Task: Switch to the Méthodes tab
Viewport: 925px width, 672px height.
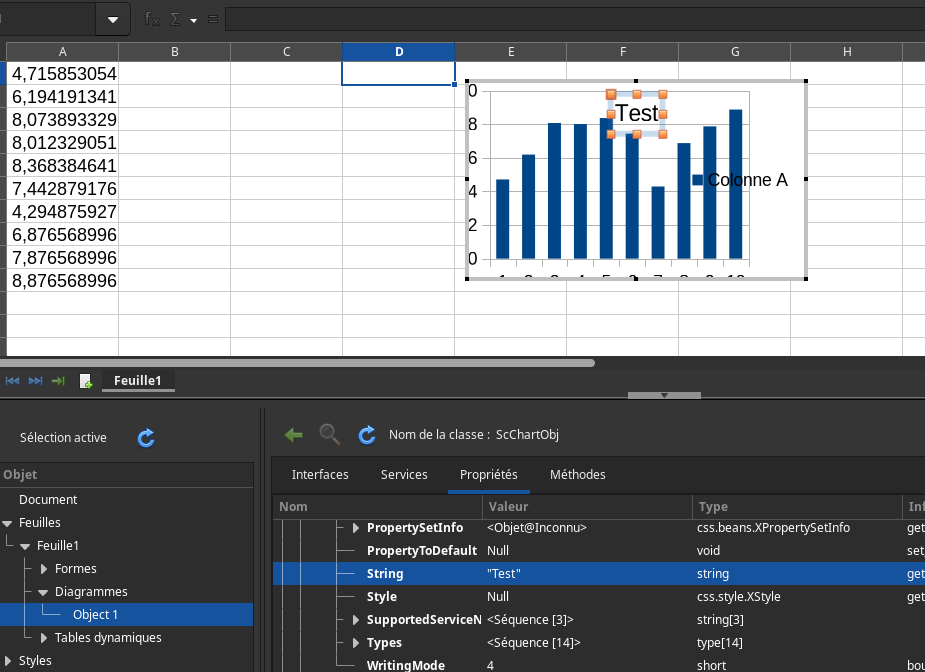Action: 577,475
